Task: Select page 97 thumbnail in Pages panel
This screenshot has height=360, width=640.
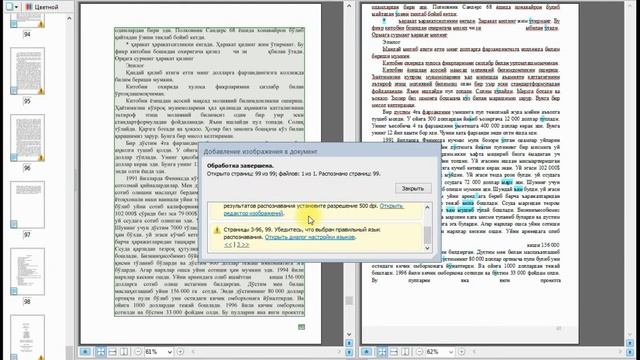Action: [x=27, y=205]
